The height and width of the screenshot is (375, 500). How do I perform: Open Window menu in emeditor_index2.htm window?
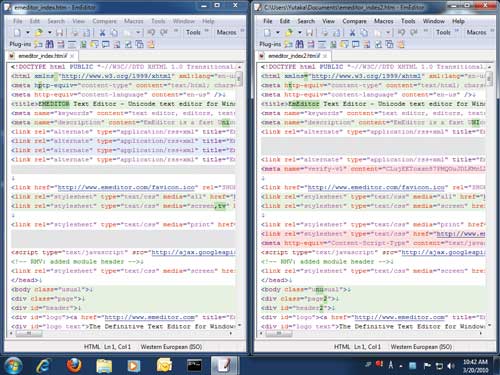click(434, 21)
